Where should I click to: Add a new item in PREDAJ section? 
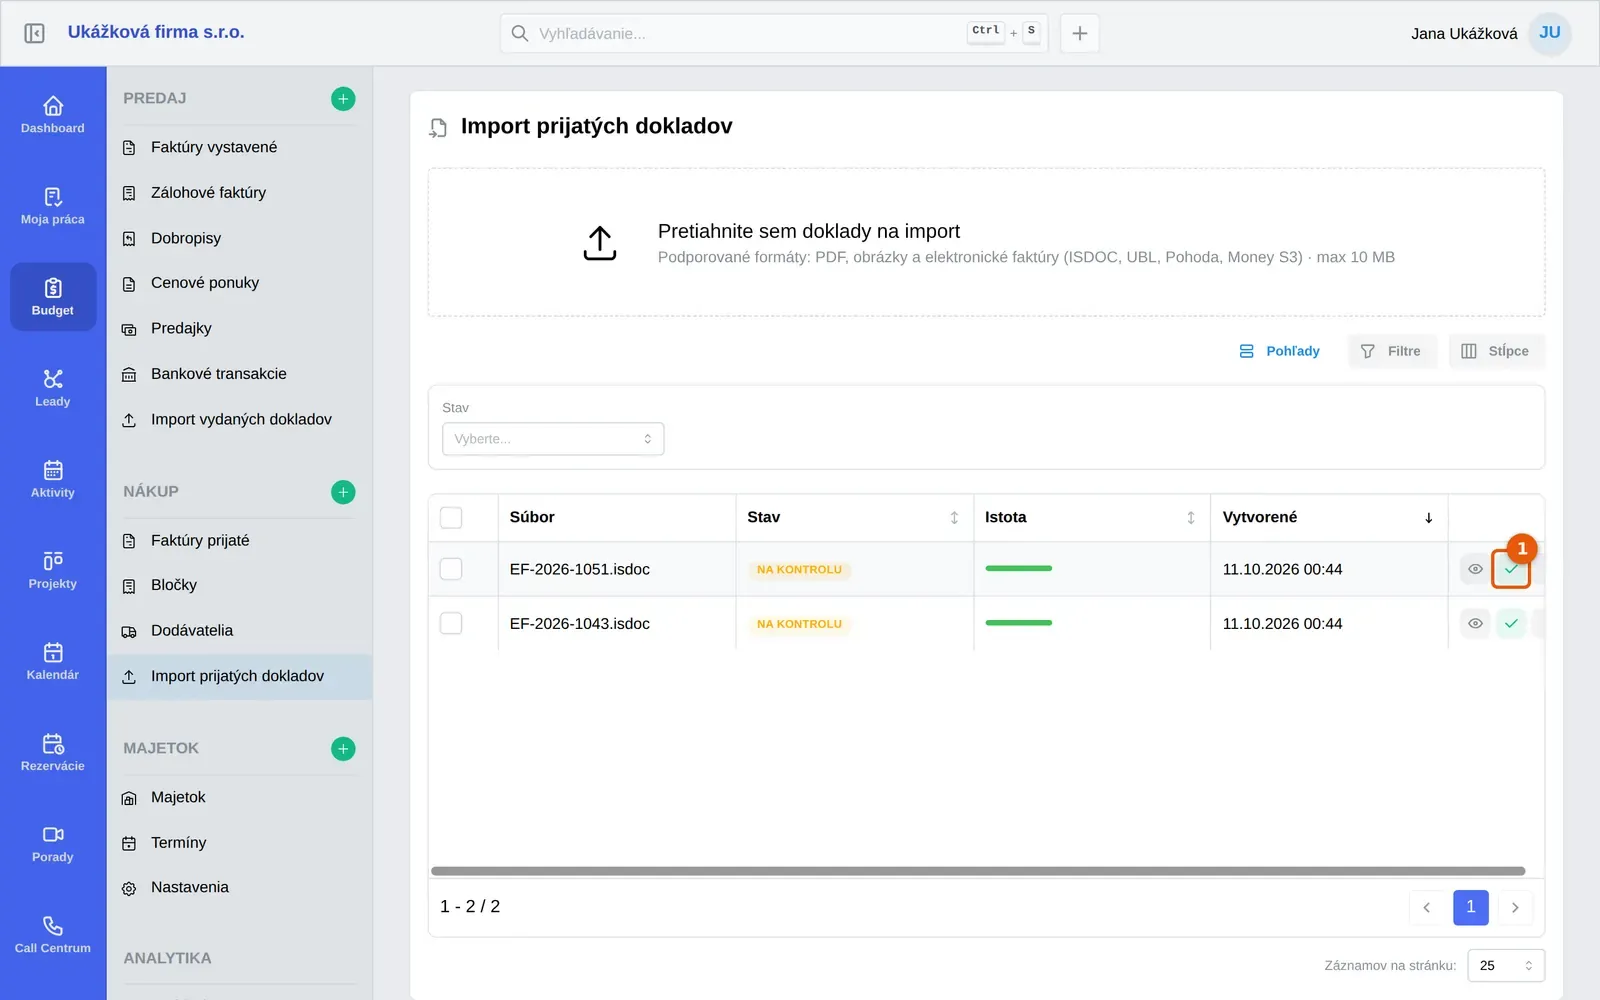343,98
